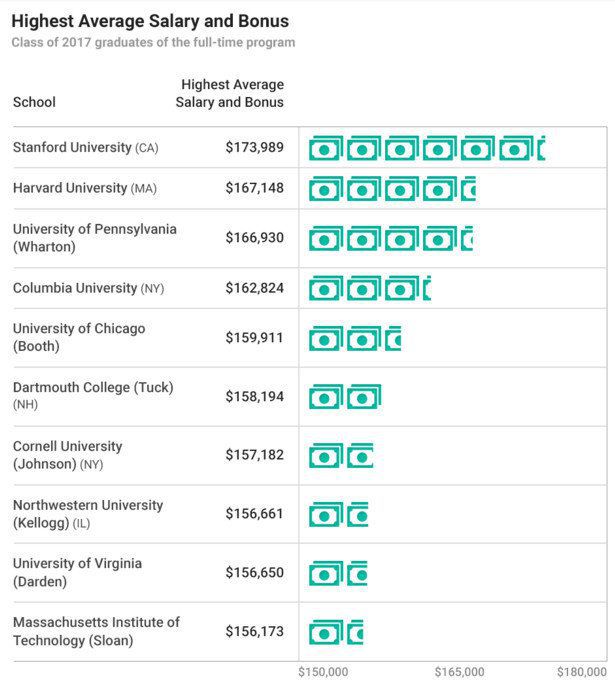Click second money icon in Dartmouth row
The width and height of the screenshot is (615, 688).
click(364, 397)
